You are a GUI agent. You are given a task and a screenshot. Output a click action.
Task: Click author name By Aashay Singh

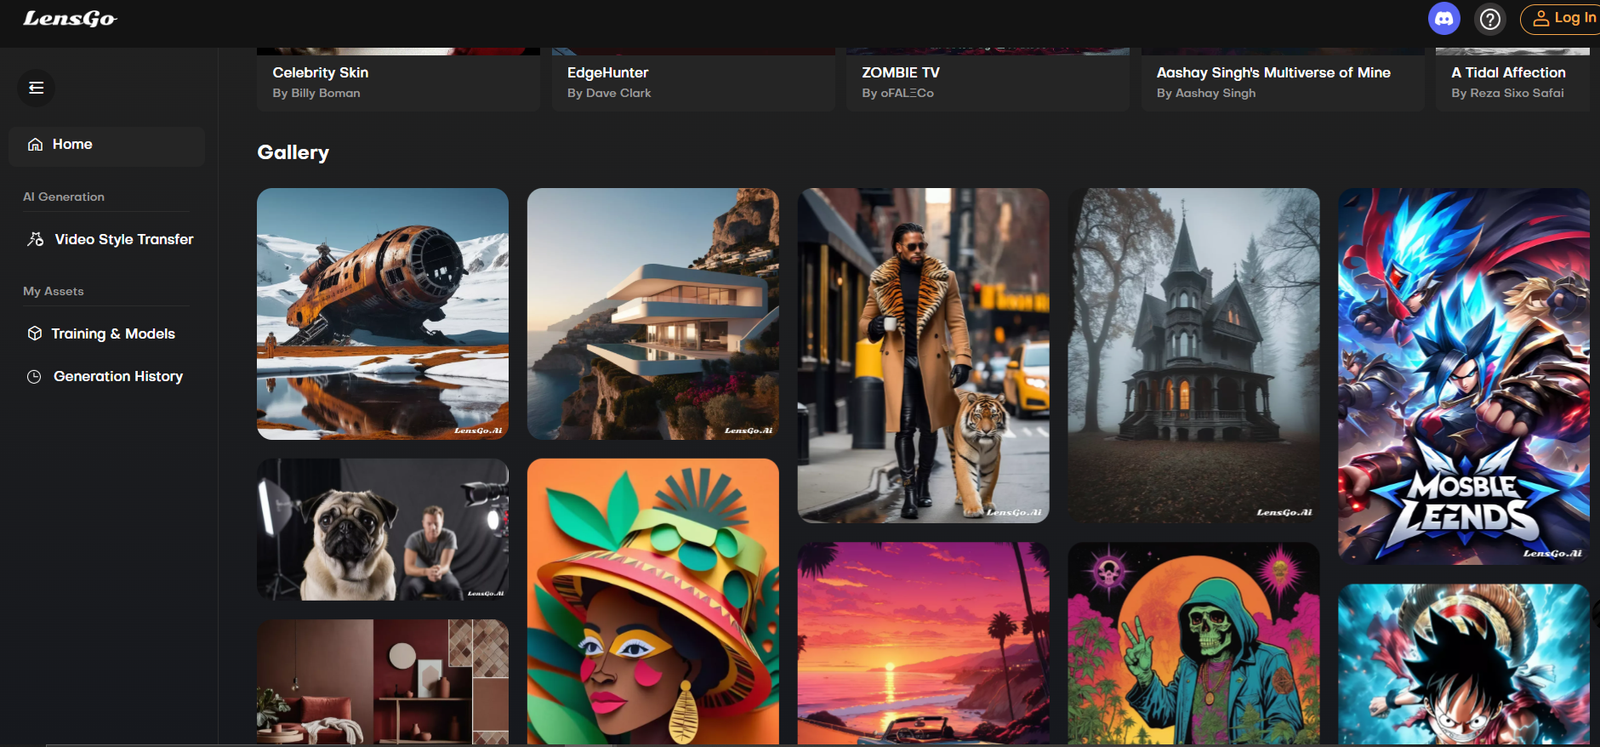1206,93
